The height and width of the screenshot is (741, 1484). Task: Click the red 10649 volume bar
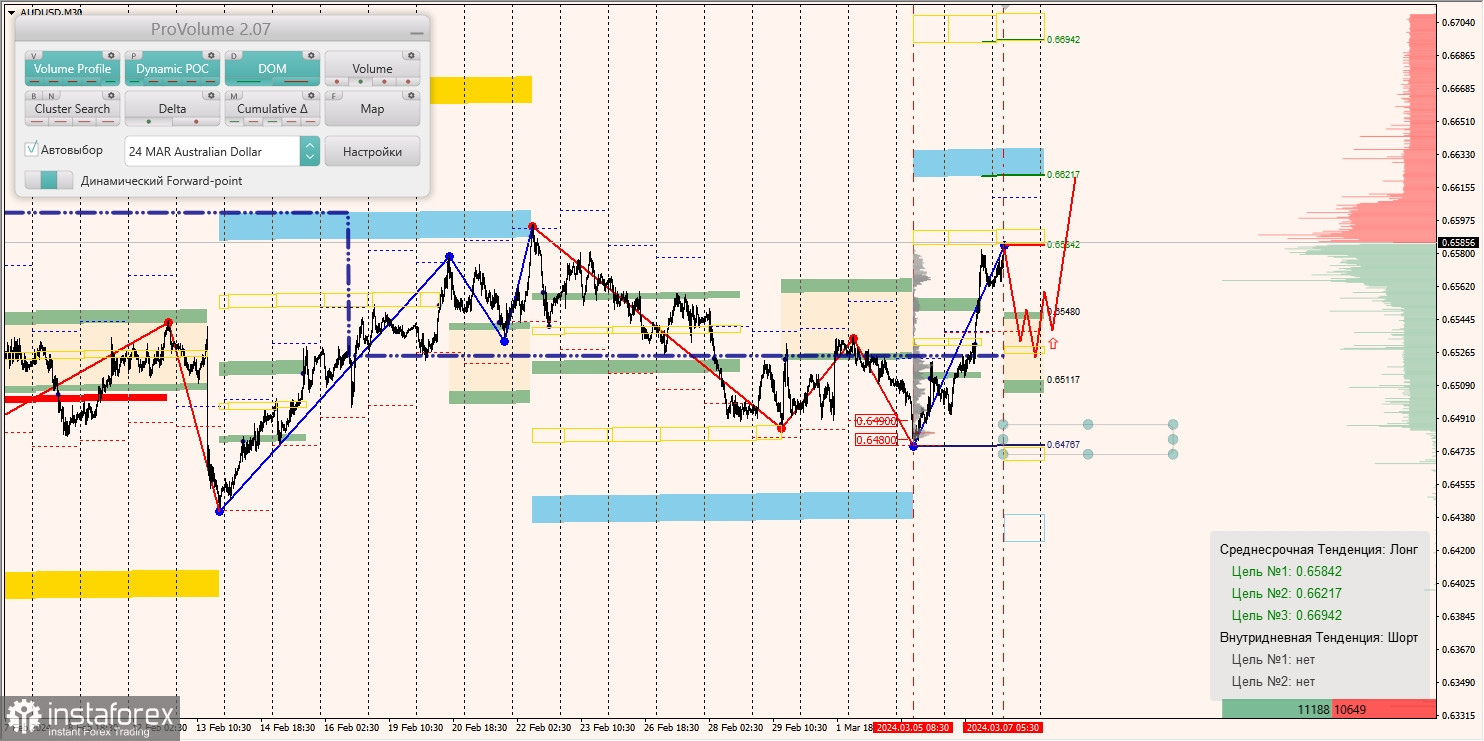1384,709
